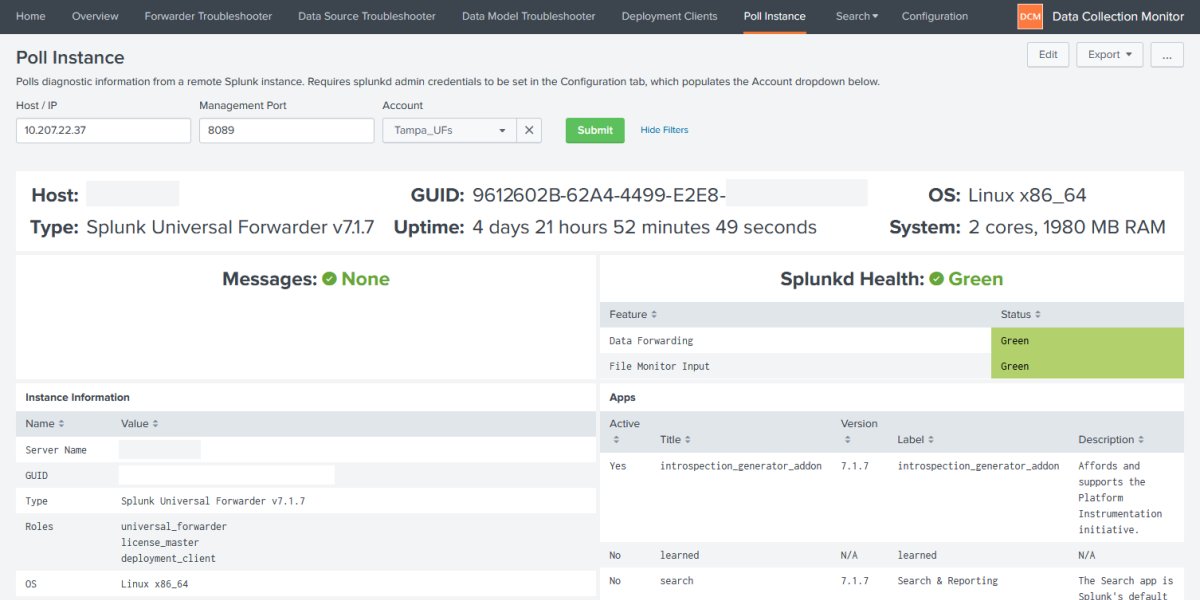
Task: Clear the Account selection with the X
Action: click(529, 130)
